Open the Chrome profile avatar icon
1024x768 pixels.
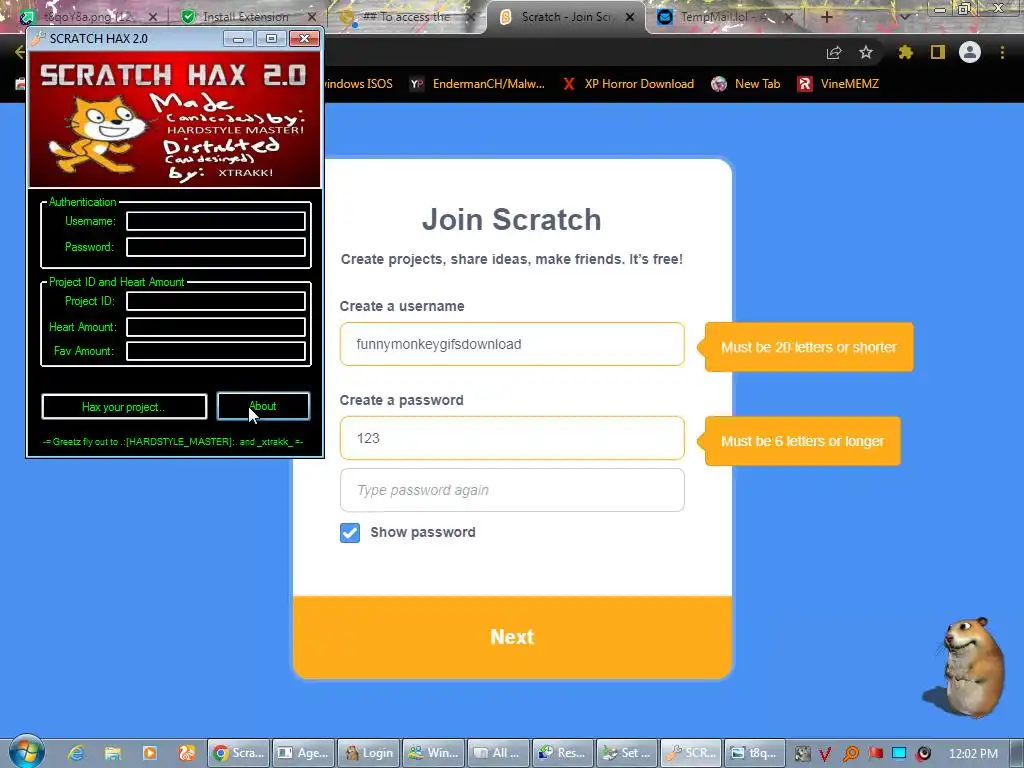point(970,52)
